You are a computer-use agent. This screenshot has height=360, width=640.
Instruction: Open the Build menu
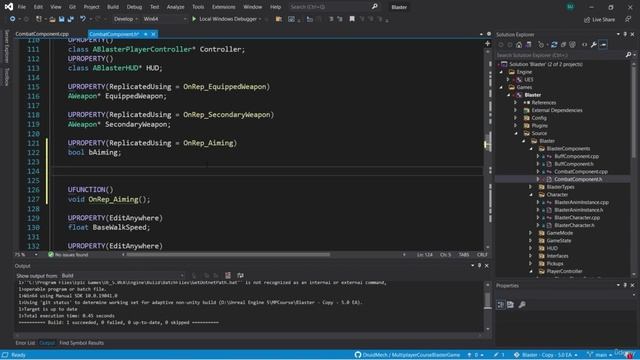click(x=113, y=7)
